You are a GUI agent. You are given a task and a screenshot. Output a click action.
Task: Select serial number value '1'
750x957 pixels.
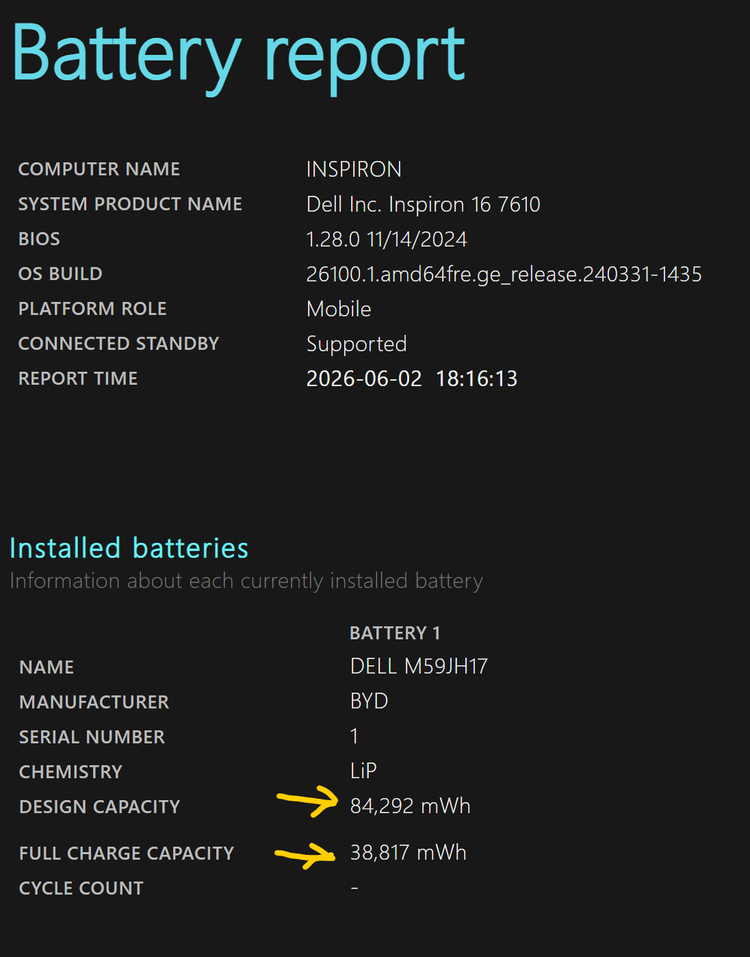(354, 736)
